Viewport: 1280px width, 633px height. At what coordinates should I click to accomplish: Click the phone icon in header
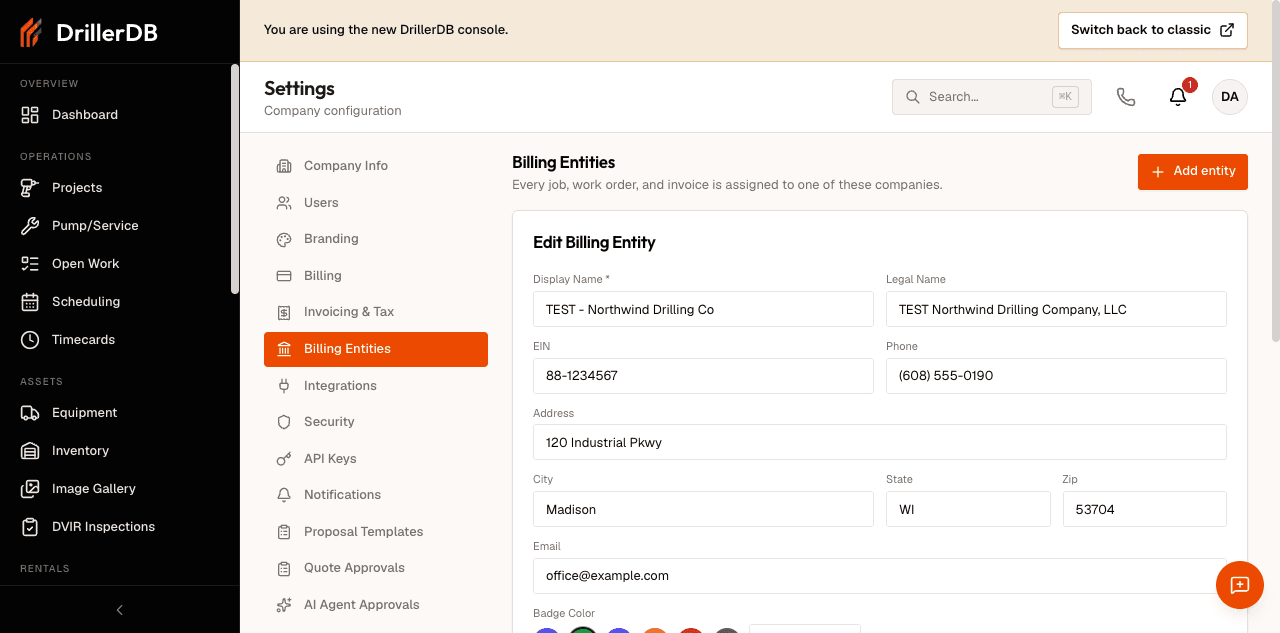1126,97
